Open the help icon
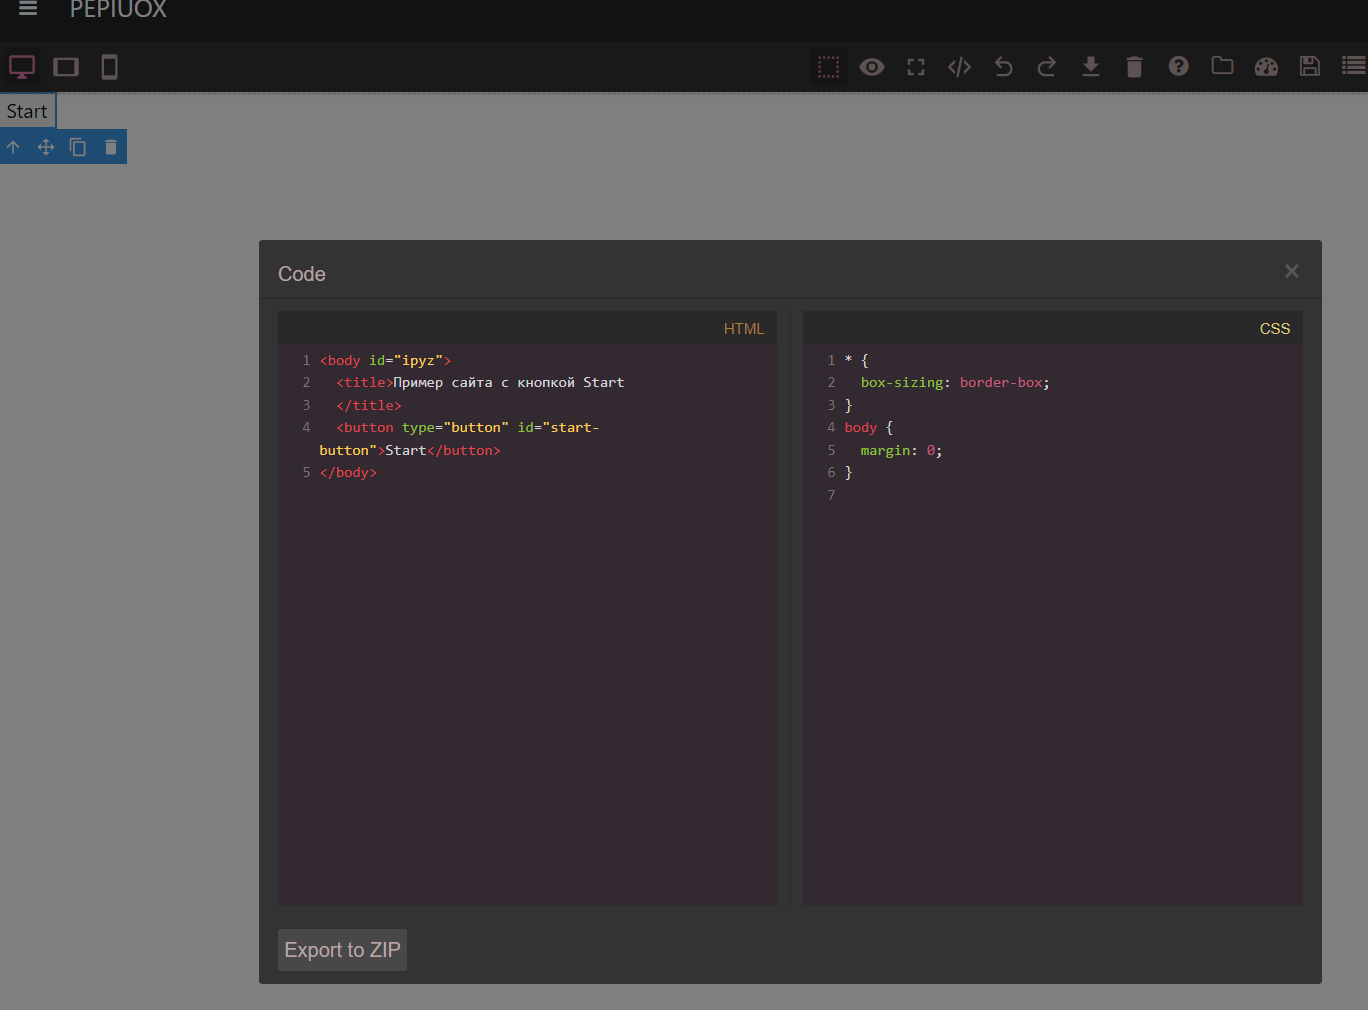The height and width of the screenshot is (1010, 1368). point(1178,67)
